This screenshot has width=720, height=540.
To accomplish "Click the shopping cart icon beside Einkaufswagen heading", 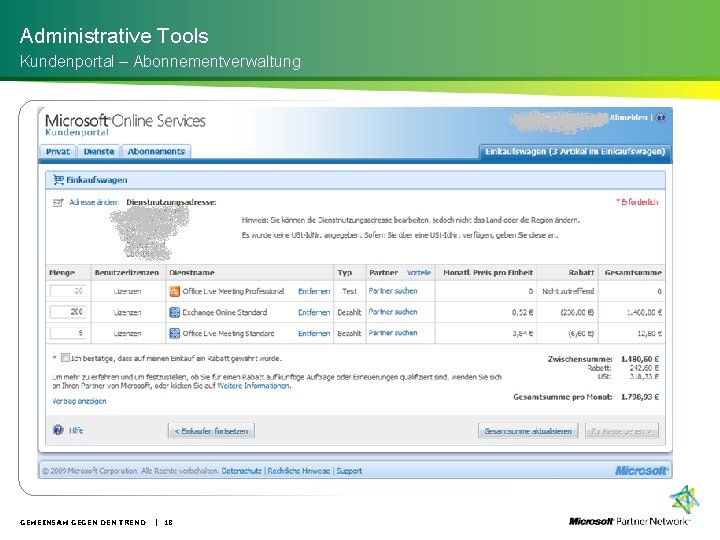I will [58, 180].
